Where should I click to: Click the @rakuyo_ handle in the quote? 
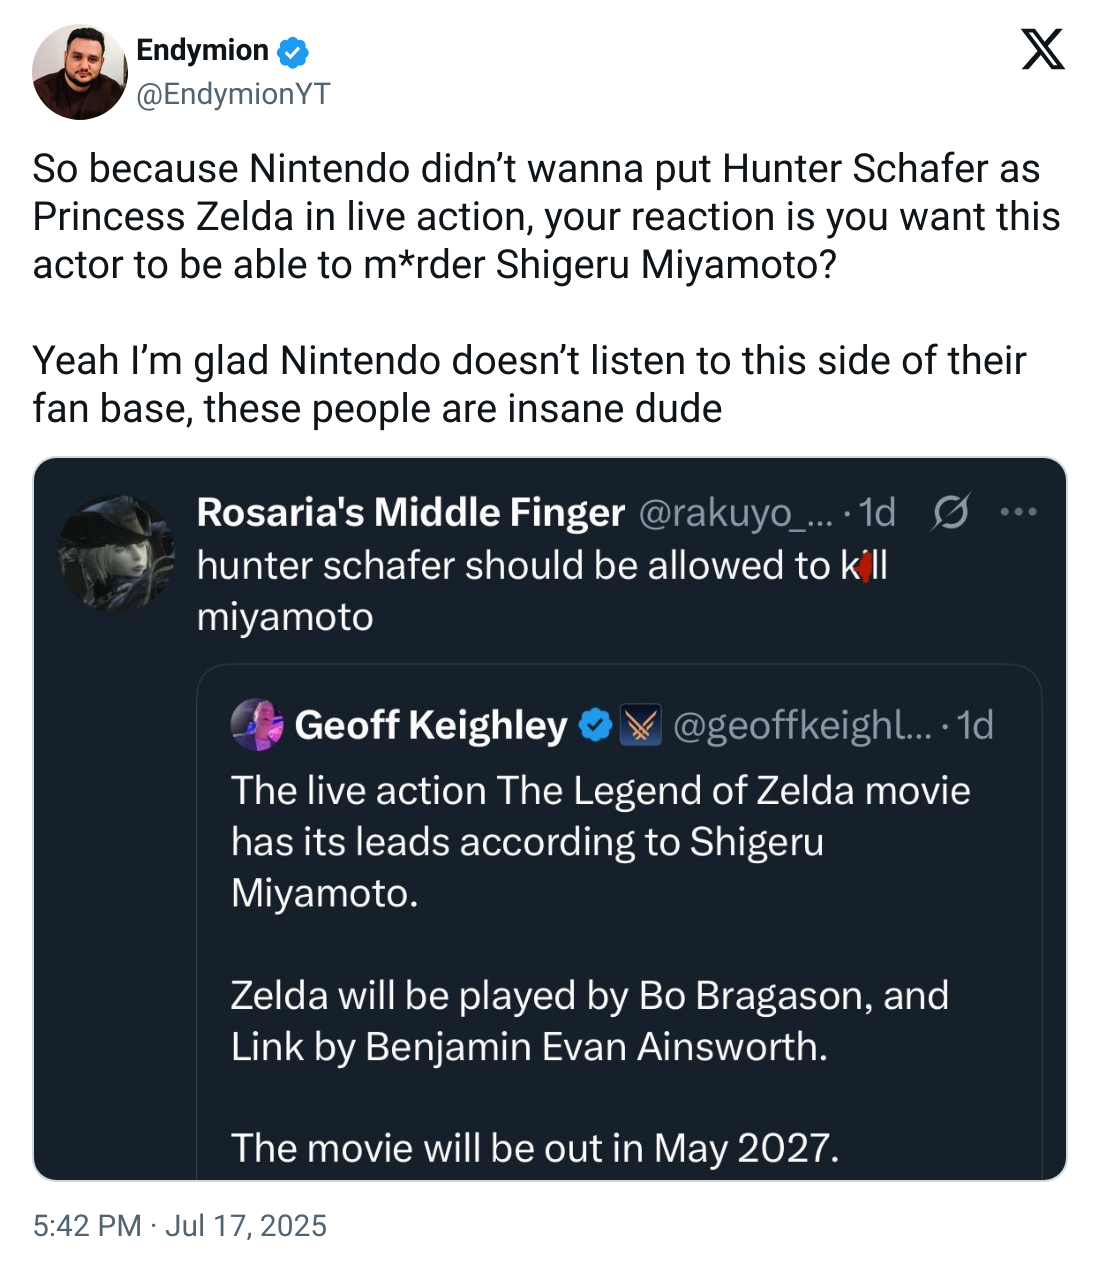(x=734, y=513)
